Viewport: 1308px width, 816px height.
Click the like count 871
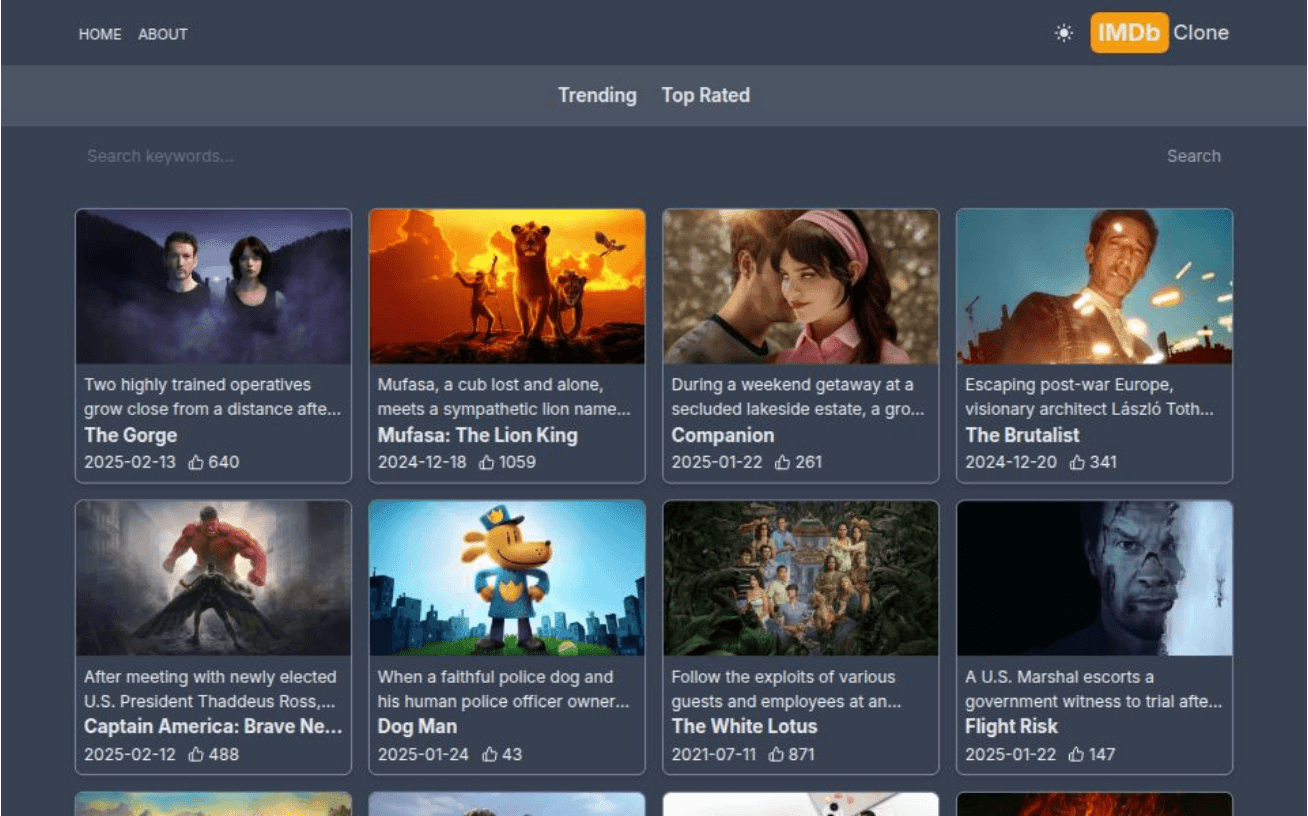tap(801, 754)
